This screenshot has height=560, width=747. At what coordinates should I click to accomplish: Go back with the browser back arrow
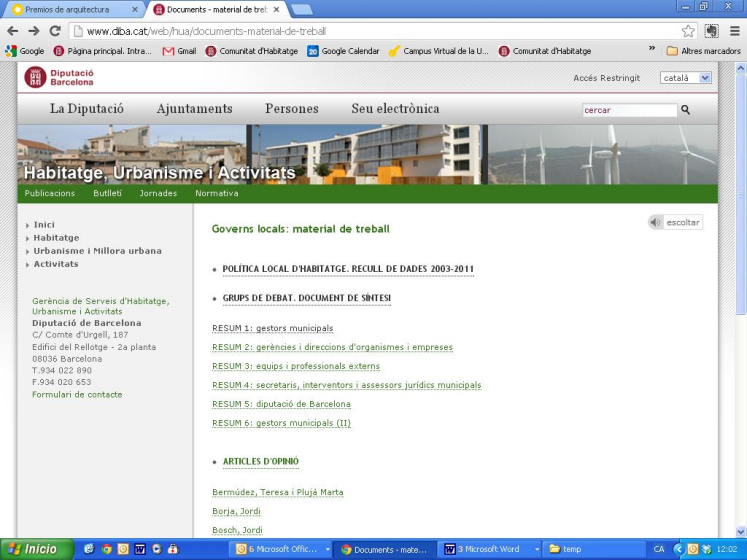(13, 31)
